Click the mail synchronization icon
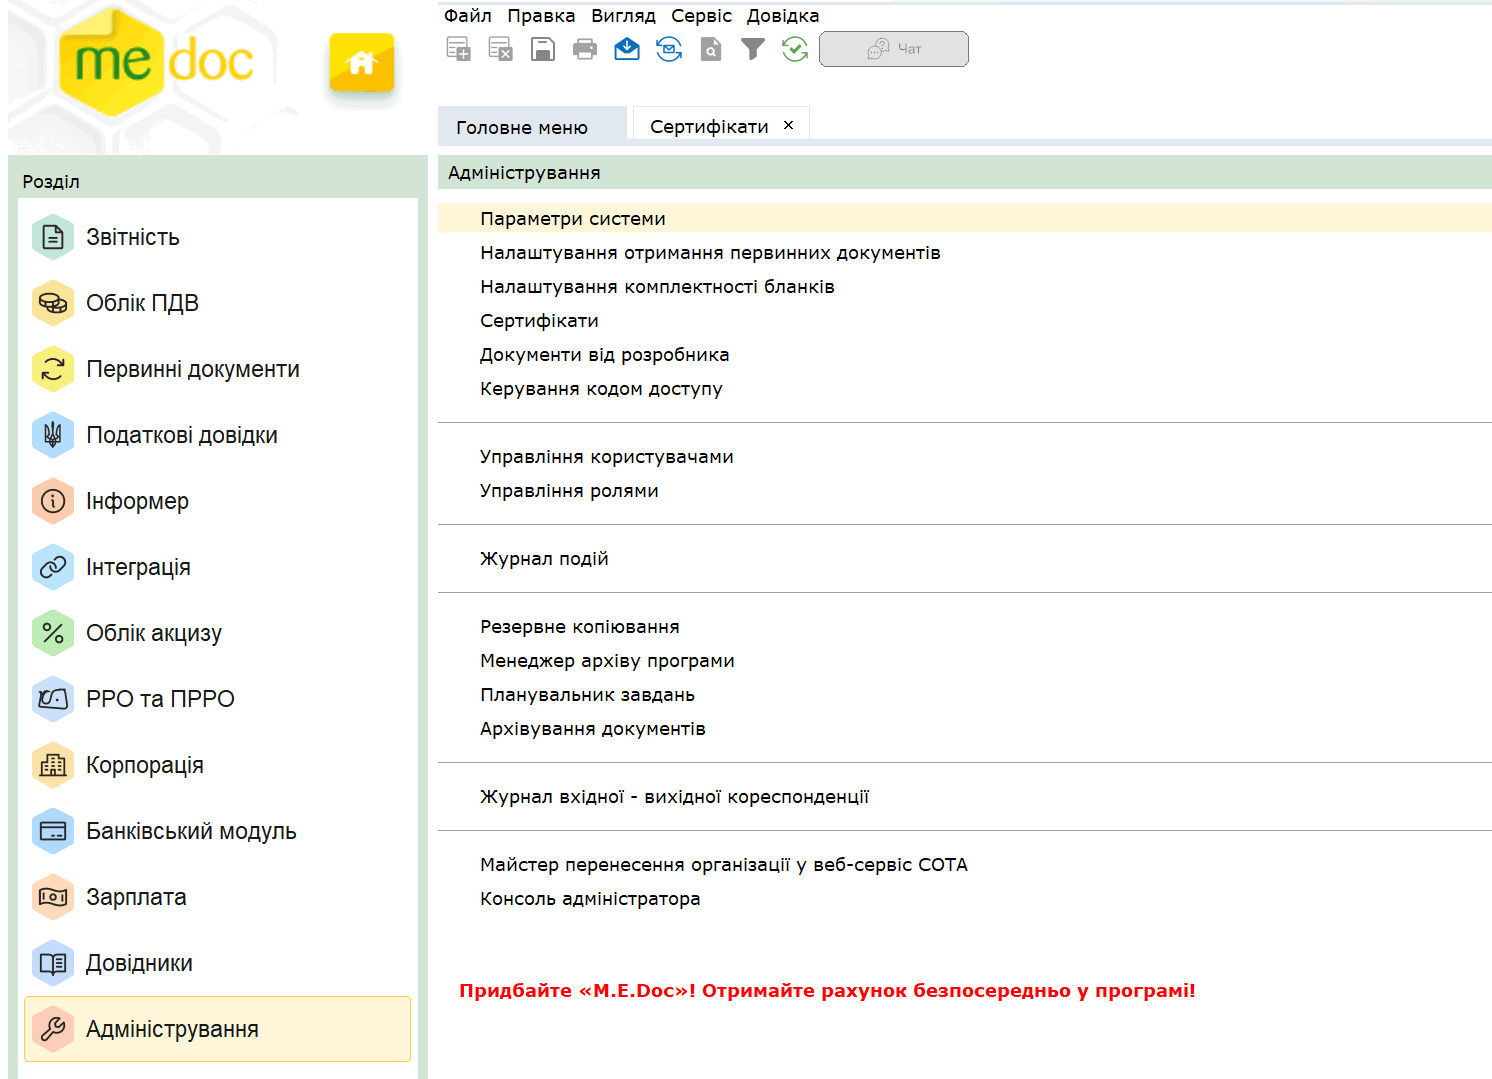This screenshot has width=1492, height=1079. (x=669, y=49)
